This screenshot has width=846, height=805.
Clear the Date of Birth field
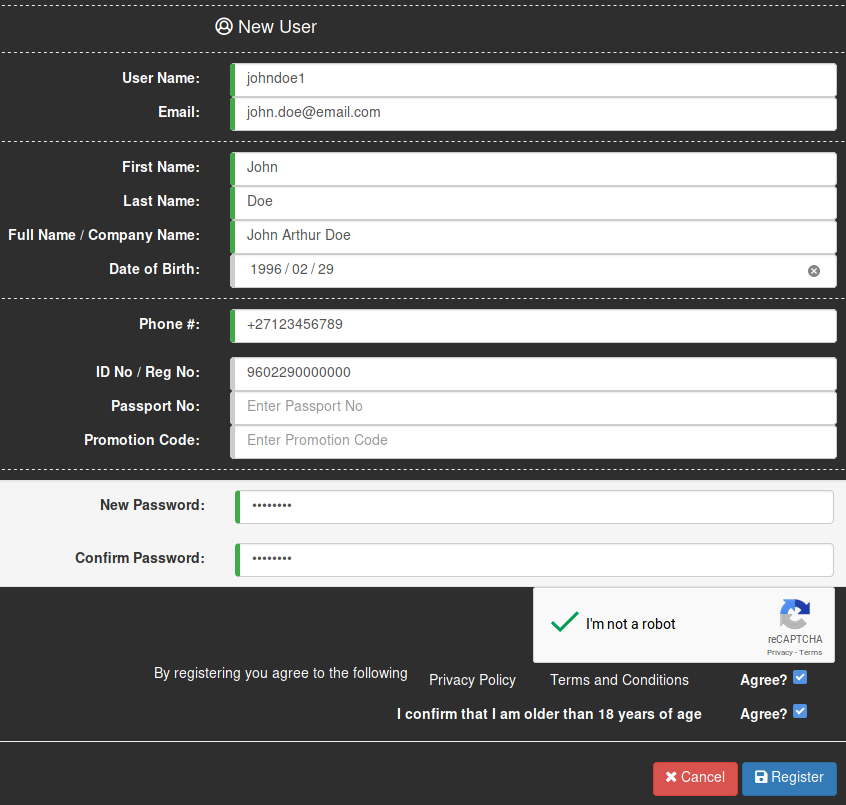coord(814,271)
